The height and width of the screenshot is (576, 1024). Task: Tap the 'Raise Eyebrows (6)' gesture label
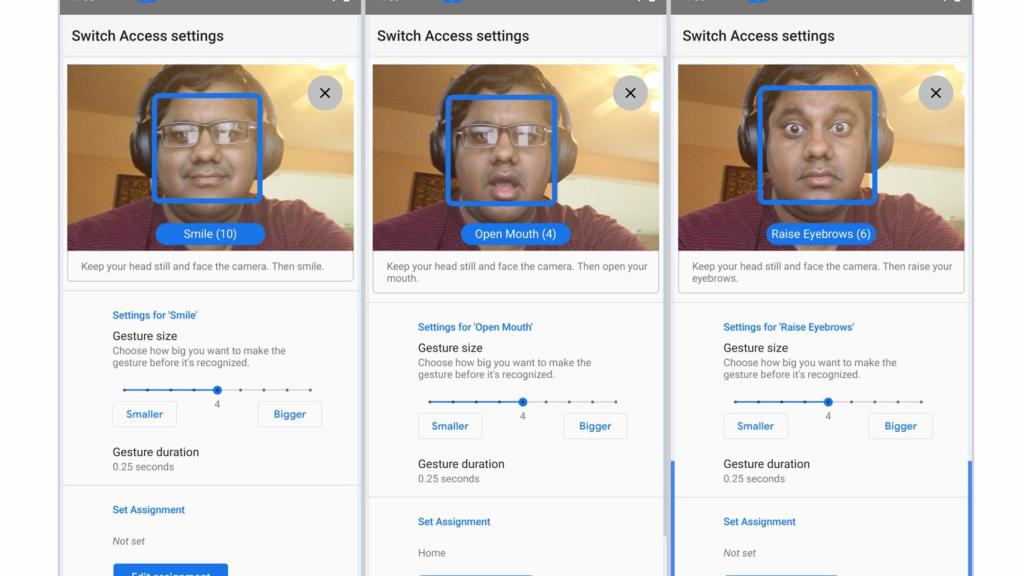tap(821, 234)
